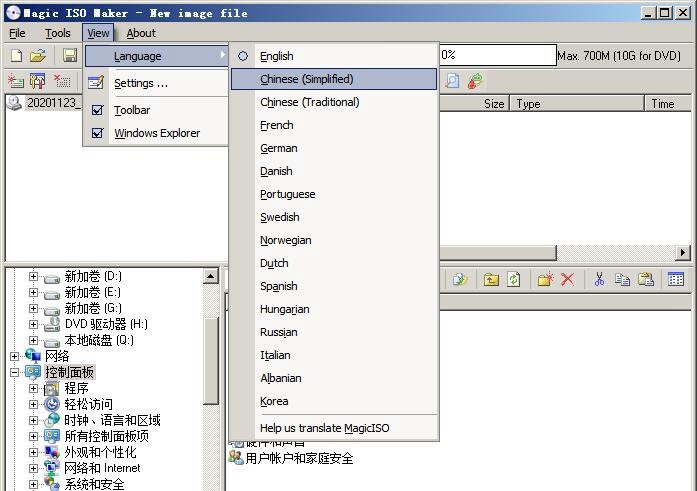
Task: Sort by the Type column header
Action: pyautogui.click(x=577, y=104)
